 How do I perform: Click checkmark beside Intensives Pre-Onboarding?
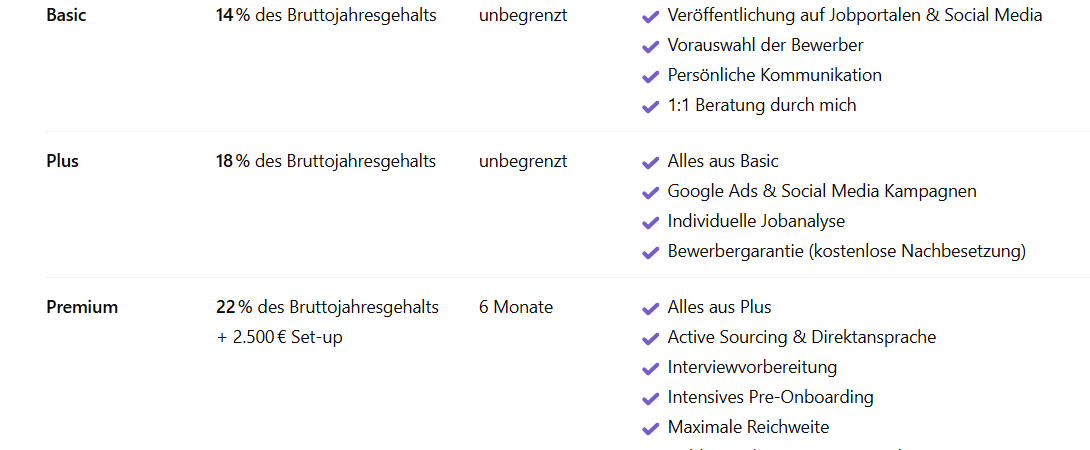tap(650, 399)
